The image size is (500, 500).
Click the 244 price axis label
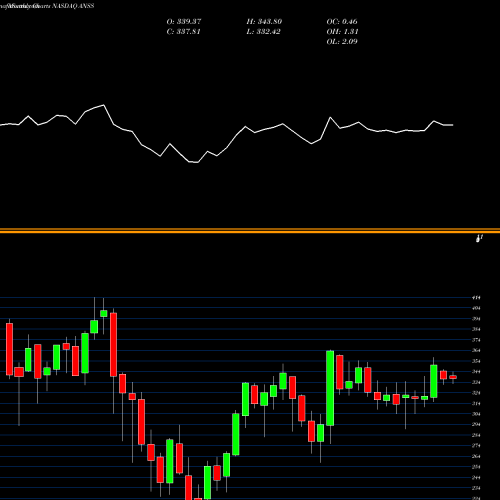476,478
